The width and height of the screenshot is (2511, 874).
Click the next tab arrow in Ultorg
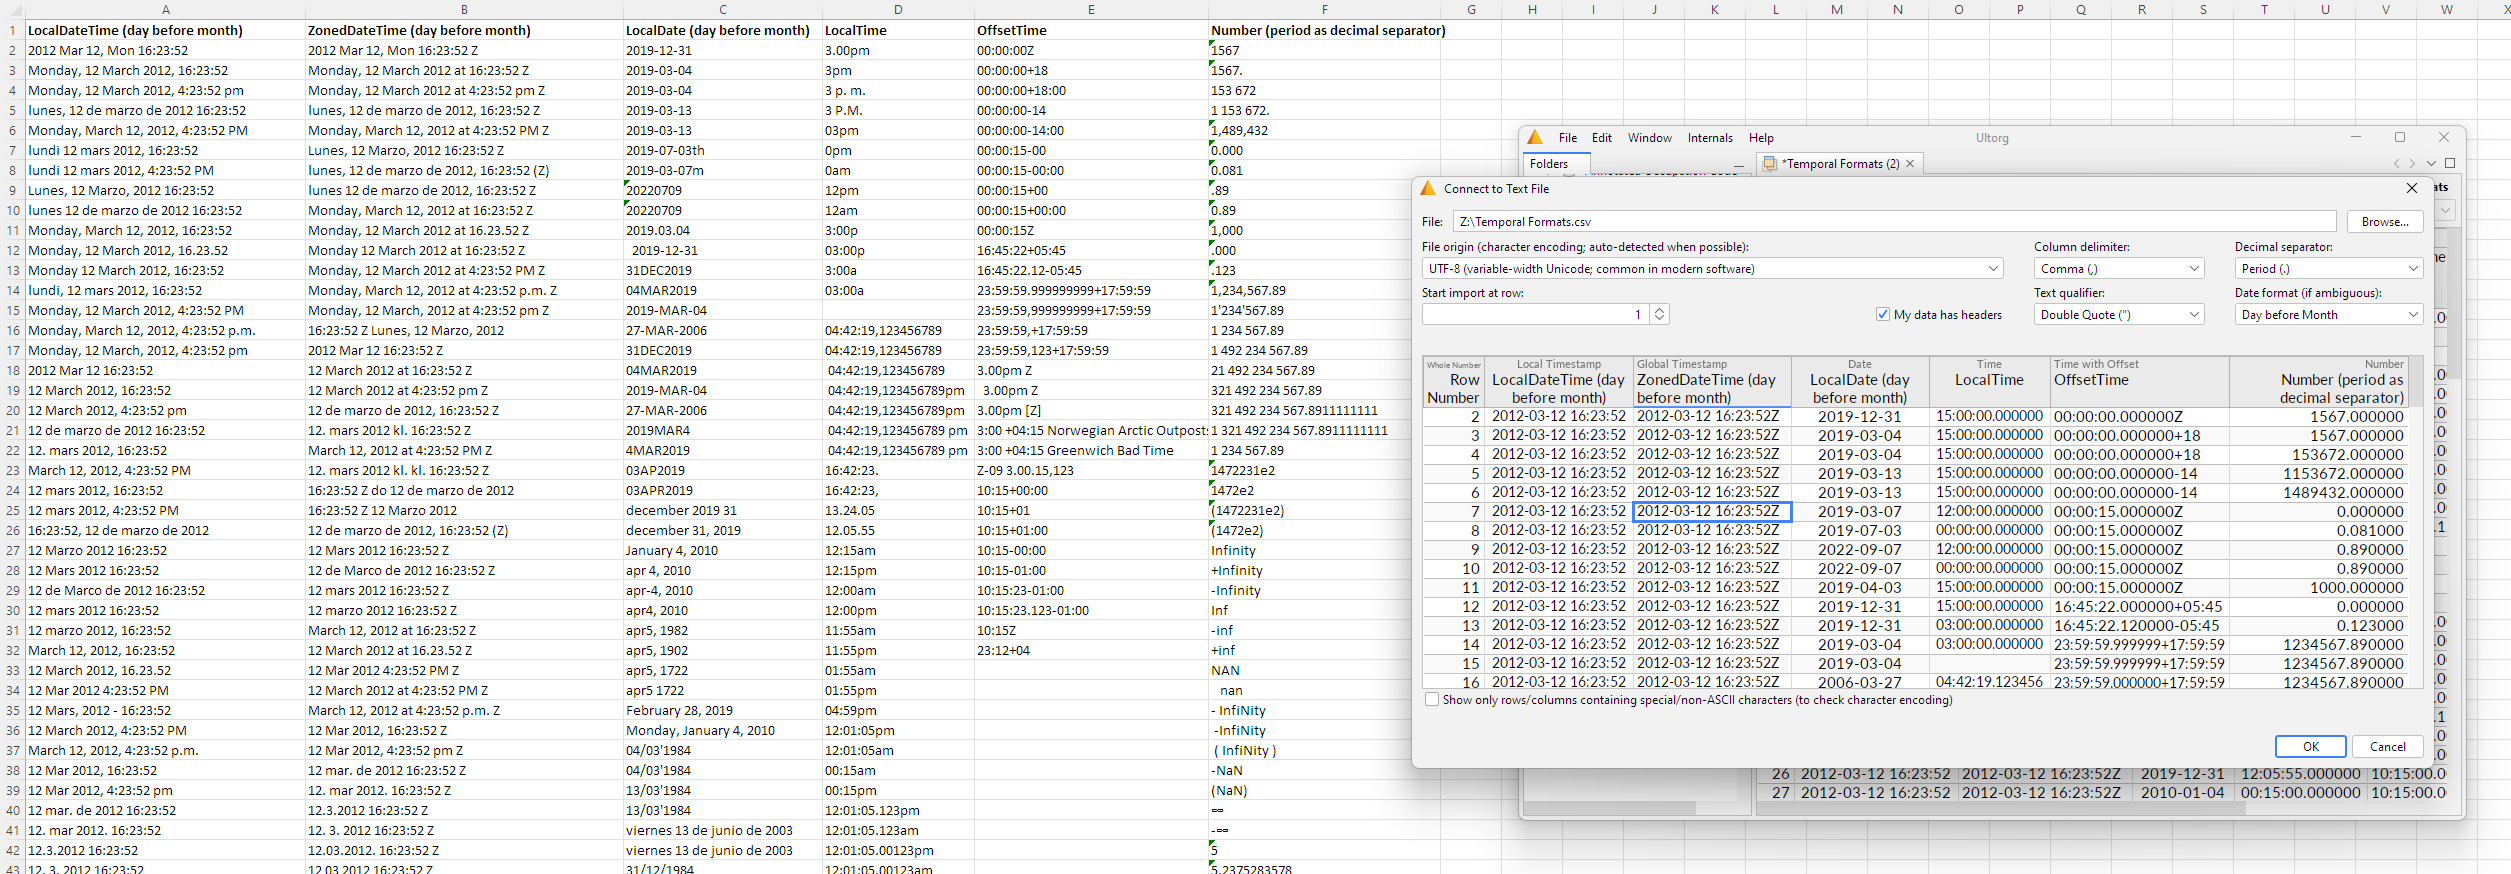[x=2411, y=164]
